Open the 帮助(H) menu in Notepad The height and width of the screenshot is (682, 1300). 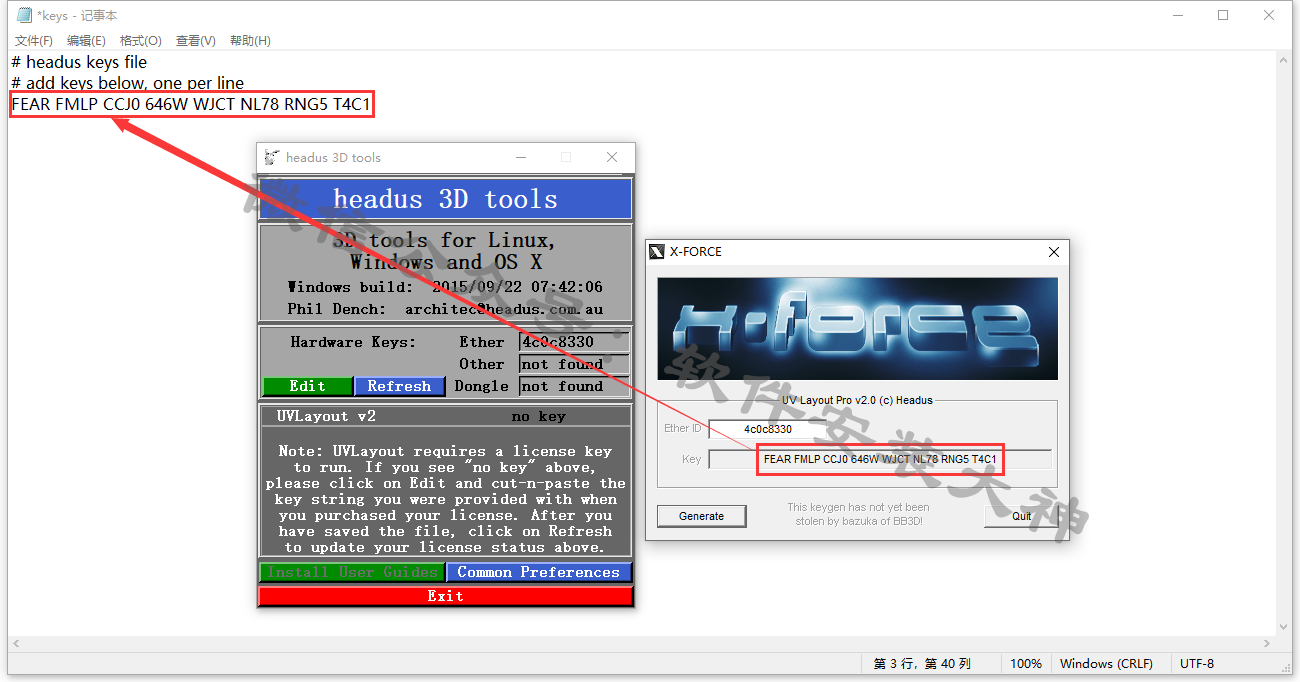[250, 41]
